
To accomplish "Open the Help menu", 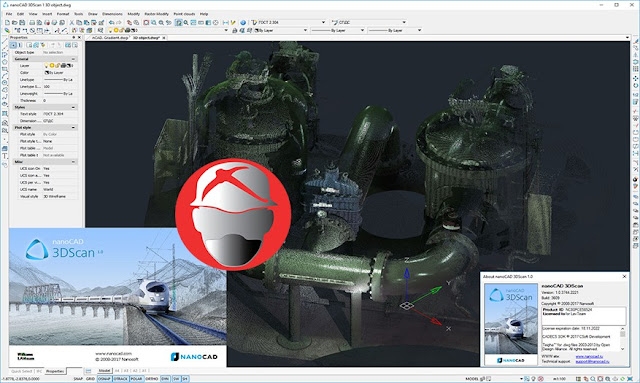I will pyautogui.click(x=204, y=14).
